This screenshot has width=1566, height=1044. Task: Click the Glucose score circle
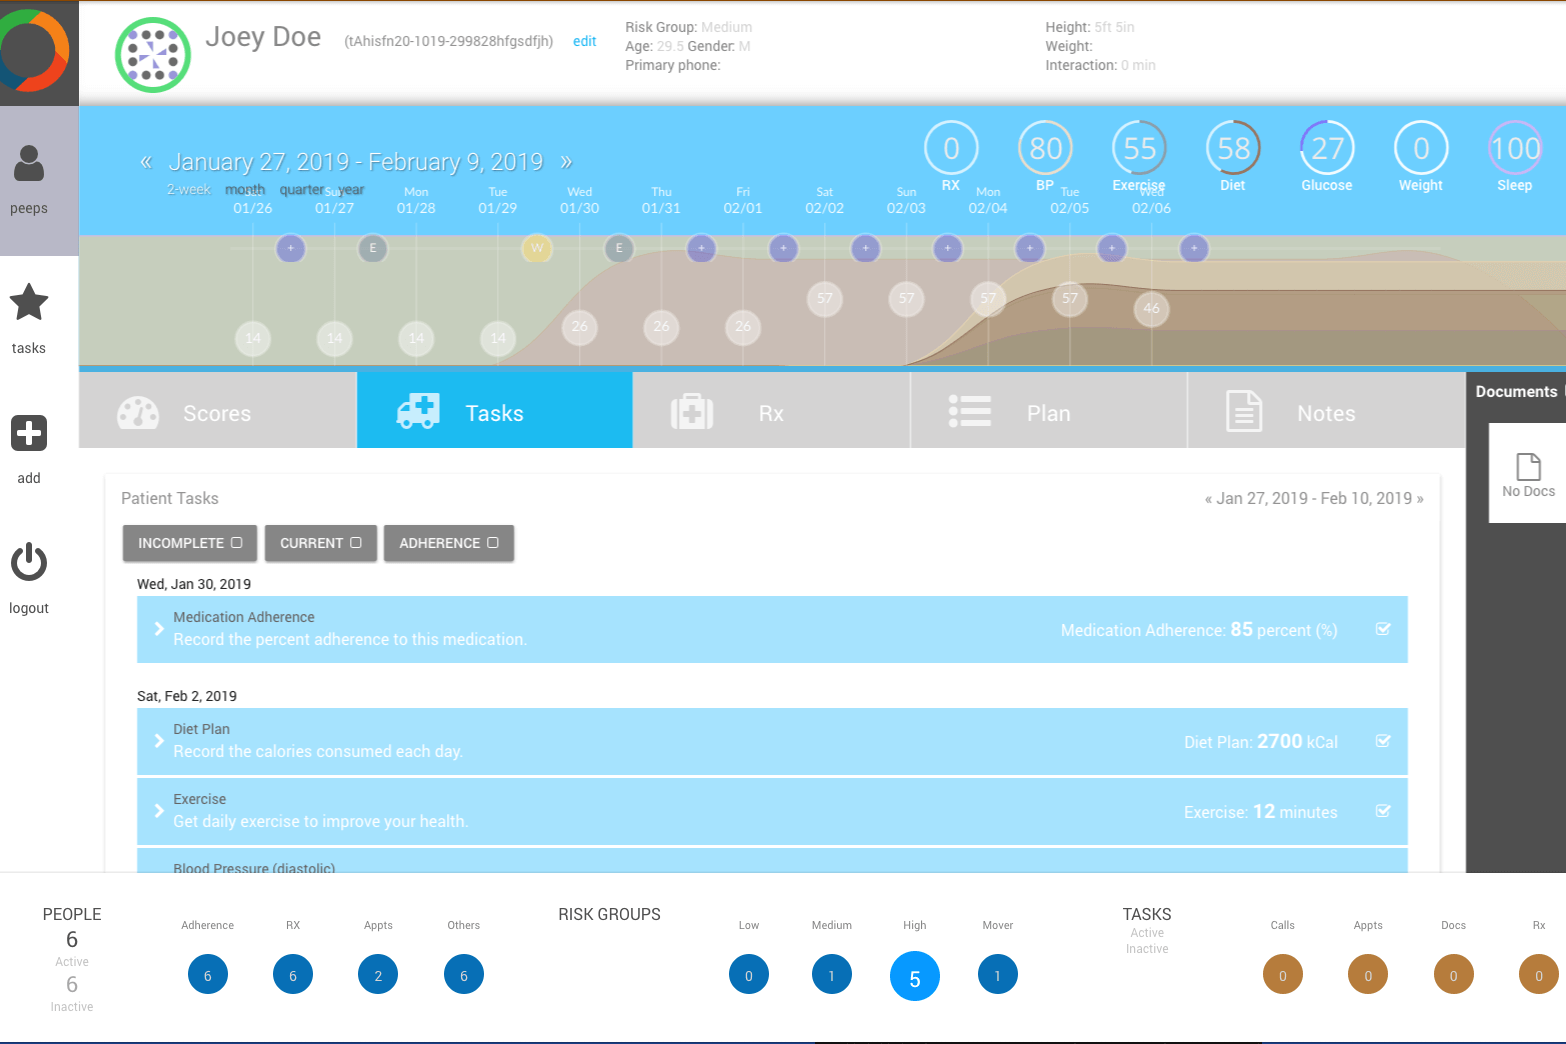point(1327,148)
